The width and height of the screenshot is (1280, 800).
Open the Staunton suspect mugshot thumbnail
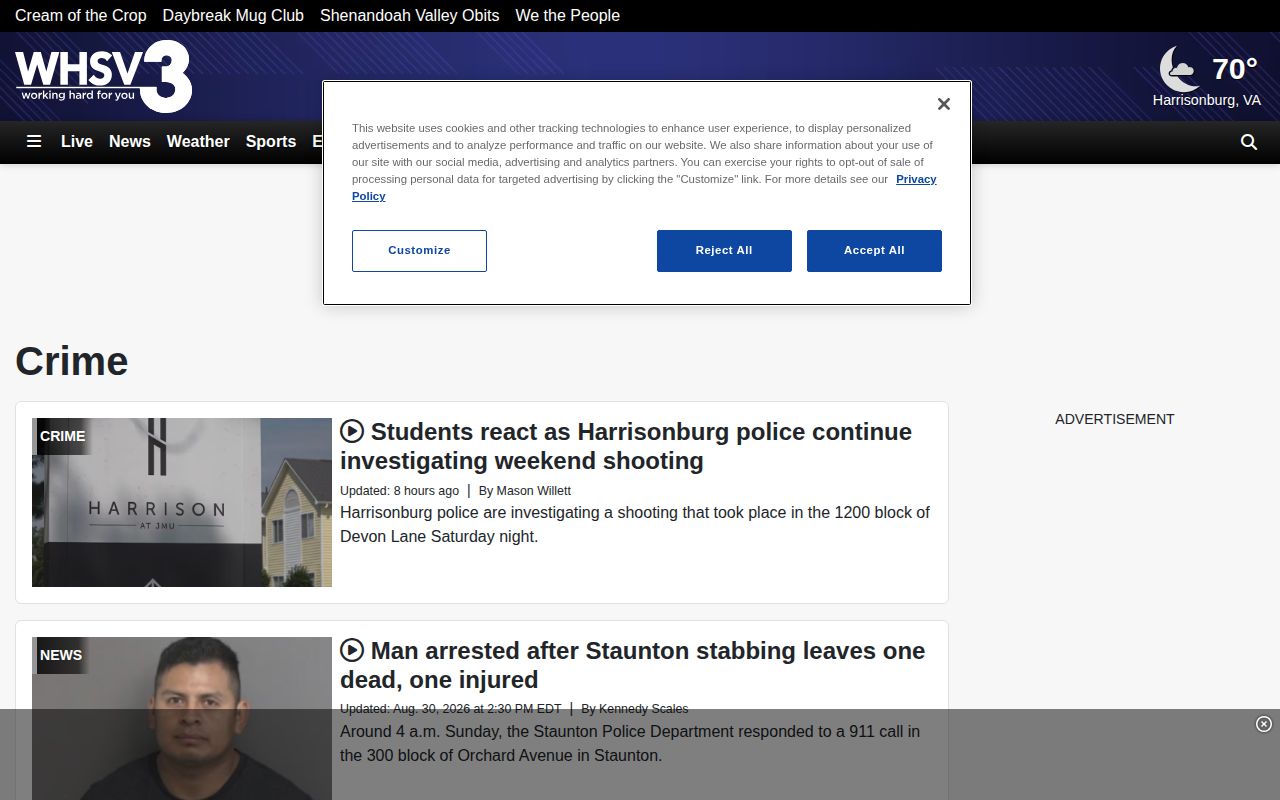click(182, 718)
